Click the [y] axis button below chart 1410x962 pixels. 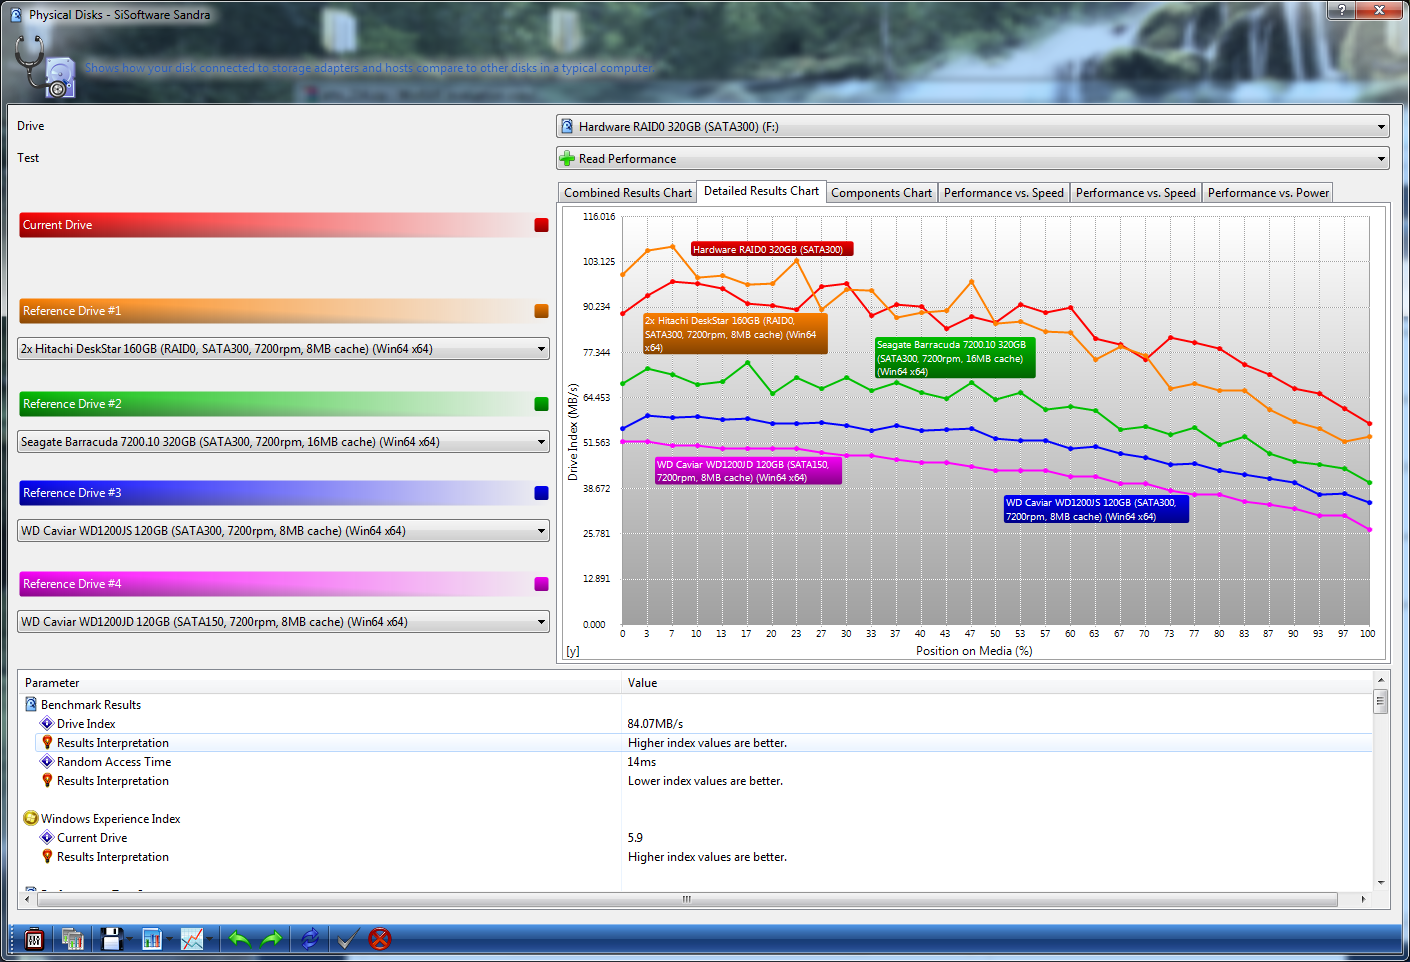tap(573, 651)
